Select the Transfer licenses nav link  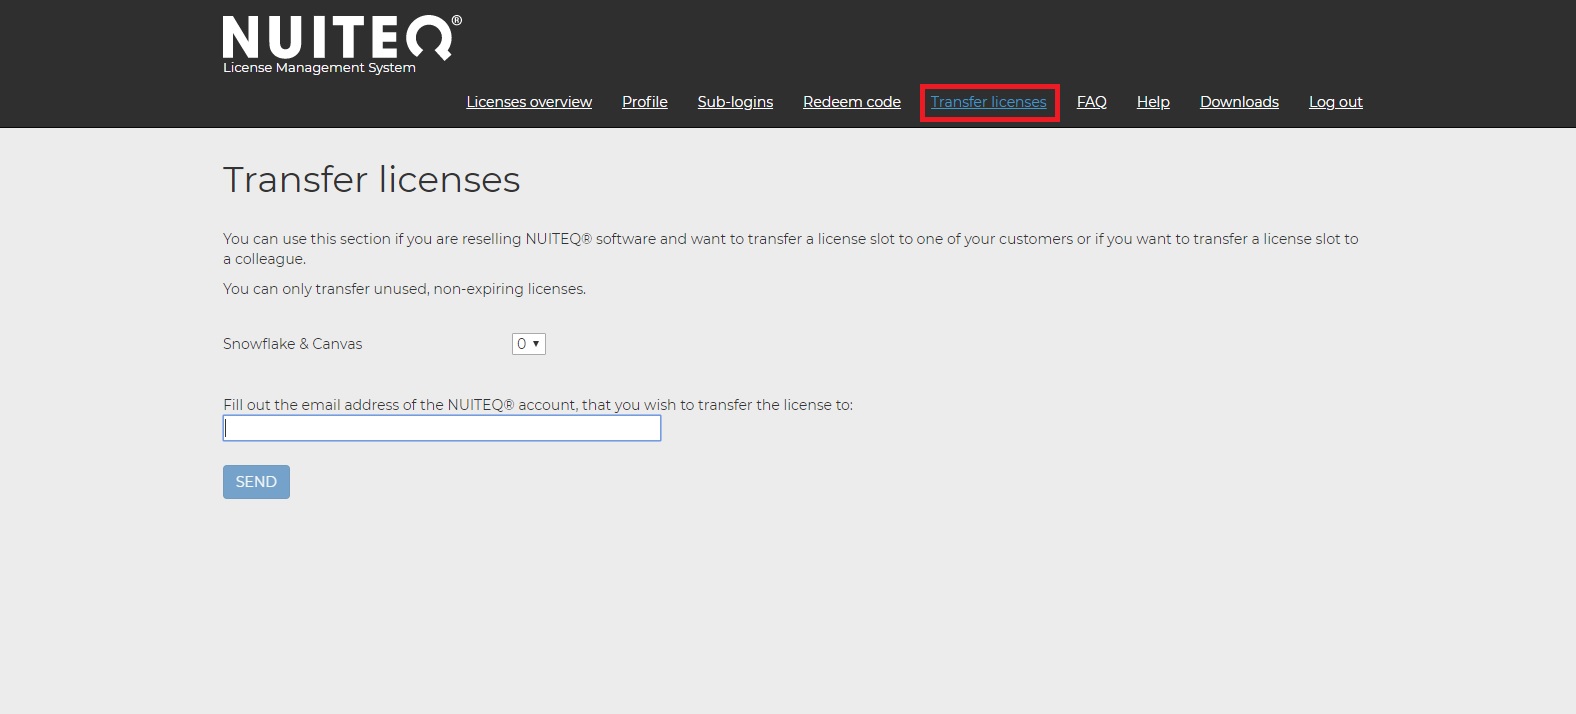coord(989,102)
